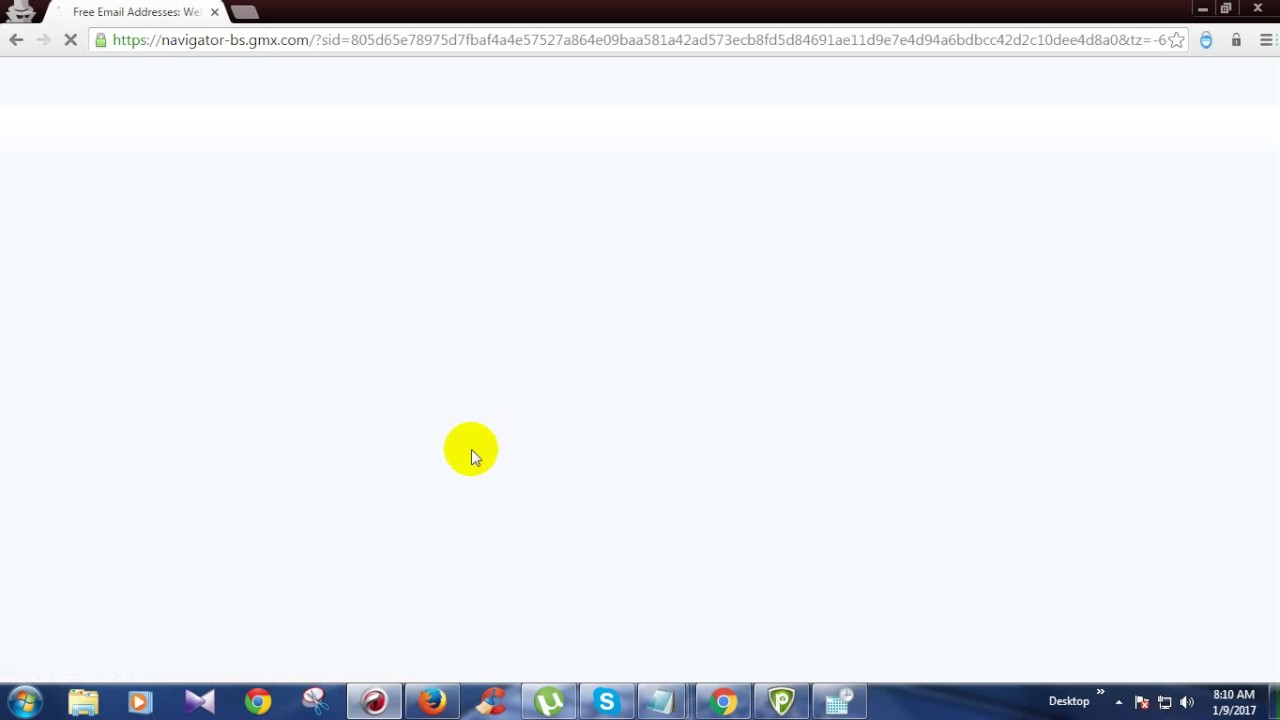
Task: Close the Free Email Addresses tab
Action: [214, 12]
